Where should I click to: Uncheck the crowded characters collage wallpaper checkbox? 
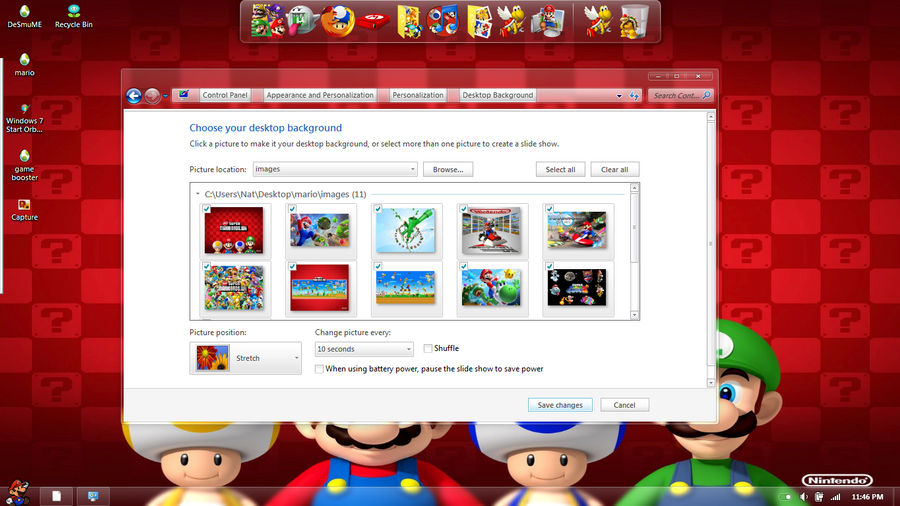click(207, 266)
